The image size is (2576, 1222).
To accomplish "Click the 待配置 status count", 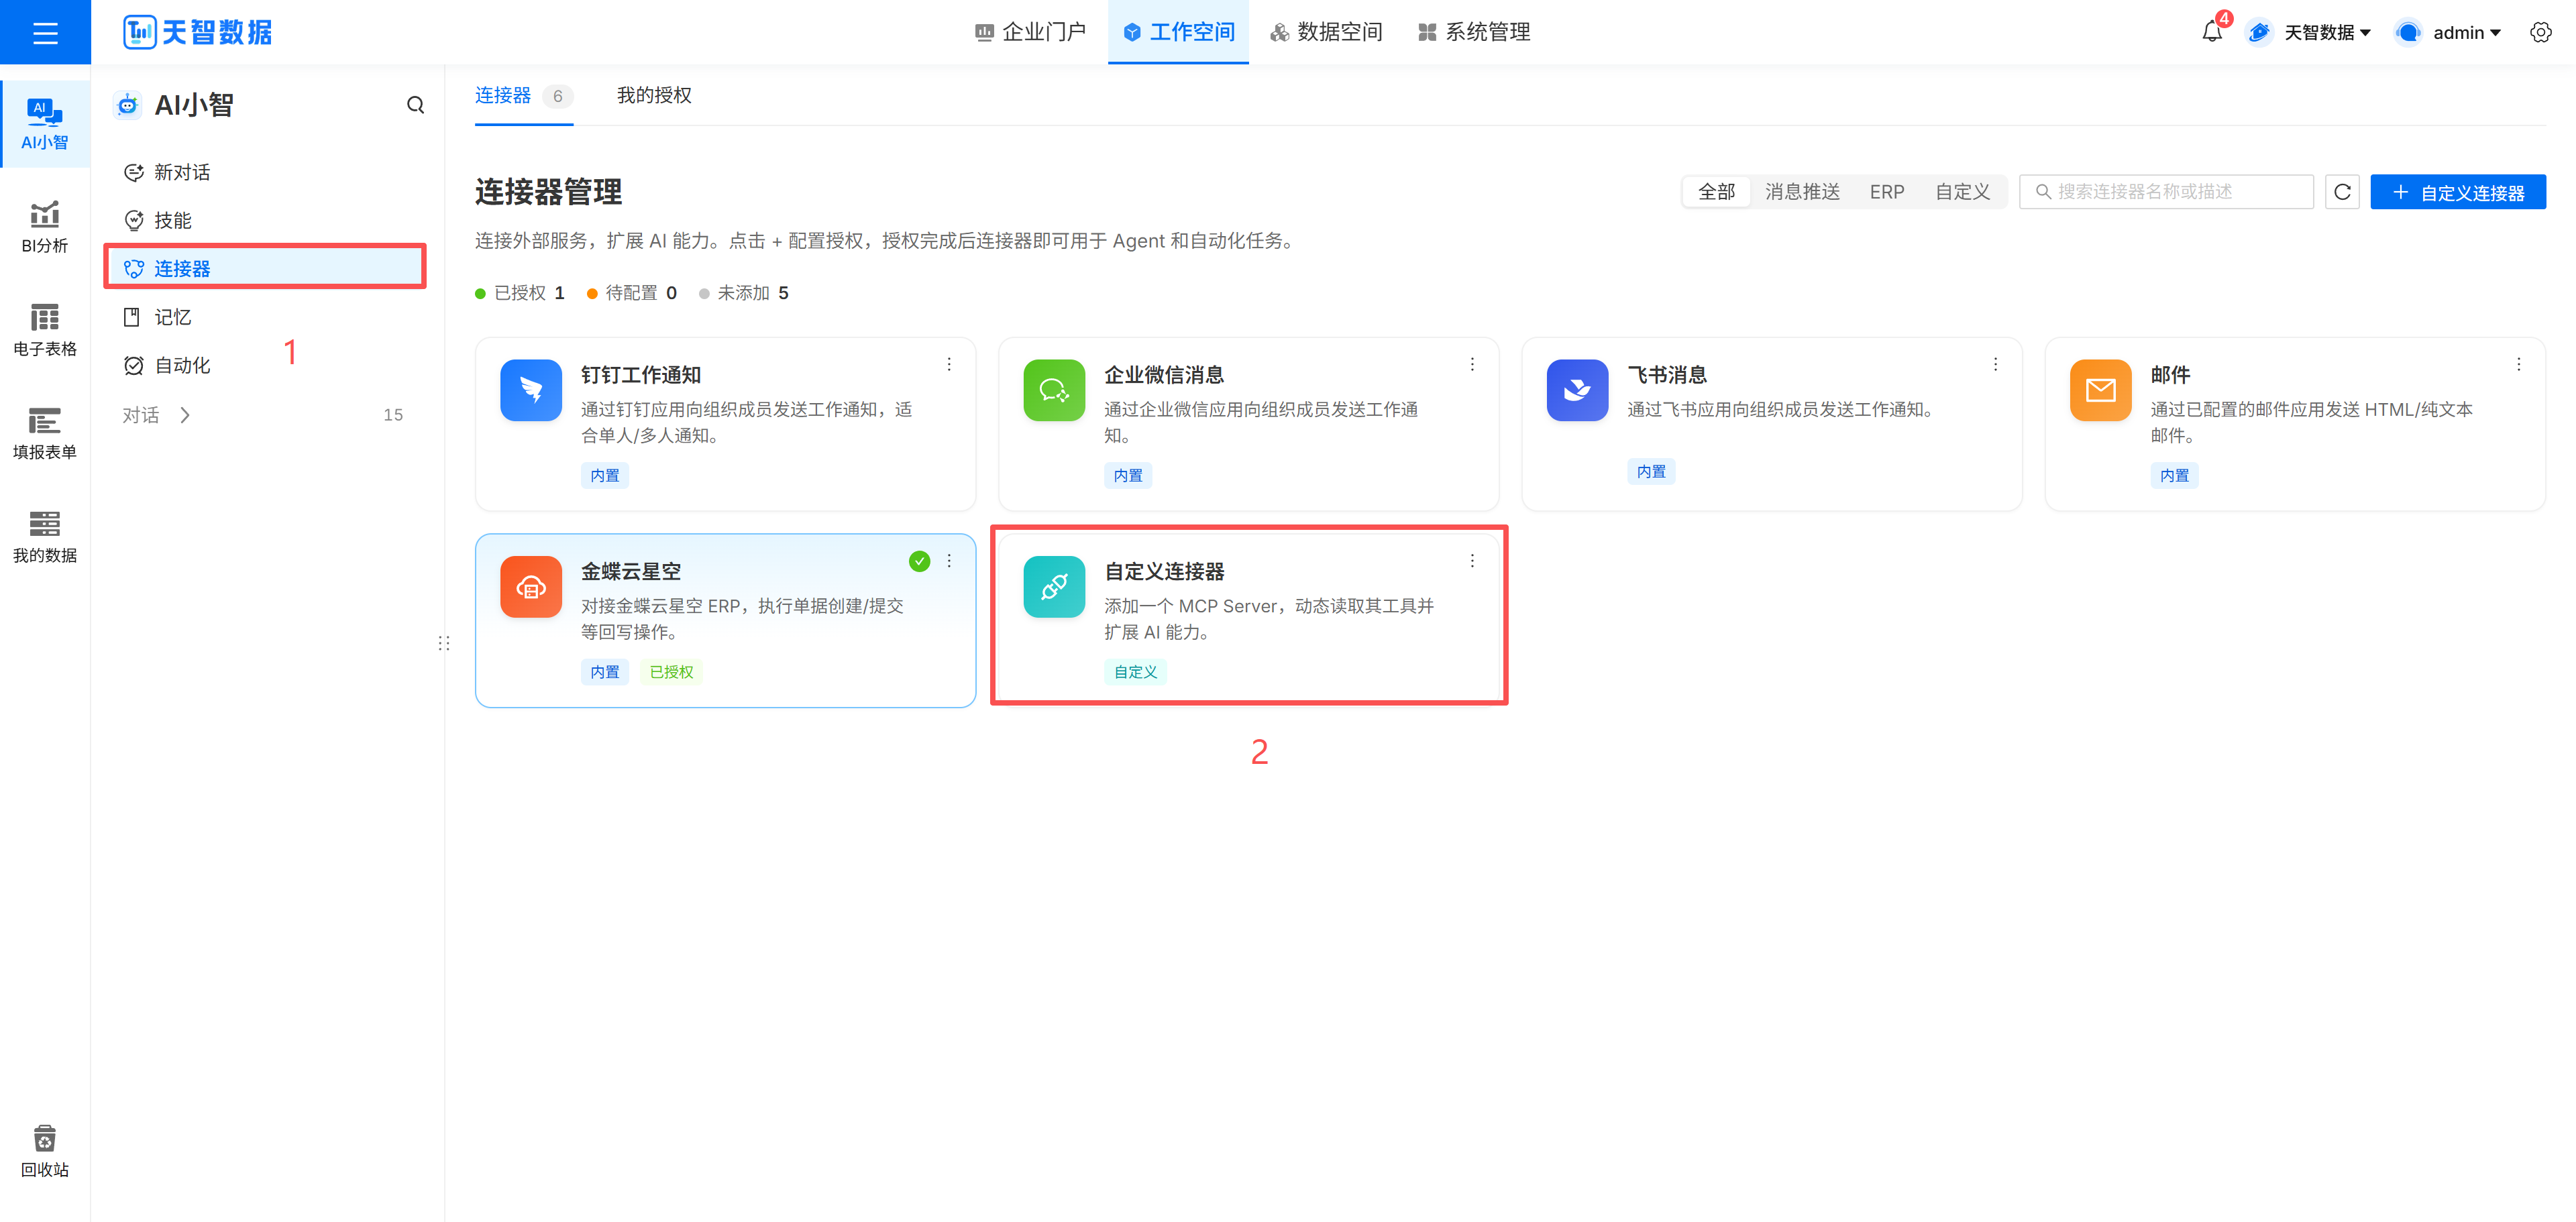I will pyautogui.click(x=632, y=293).
